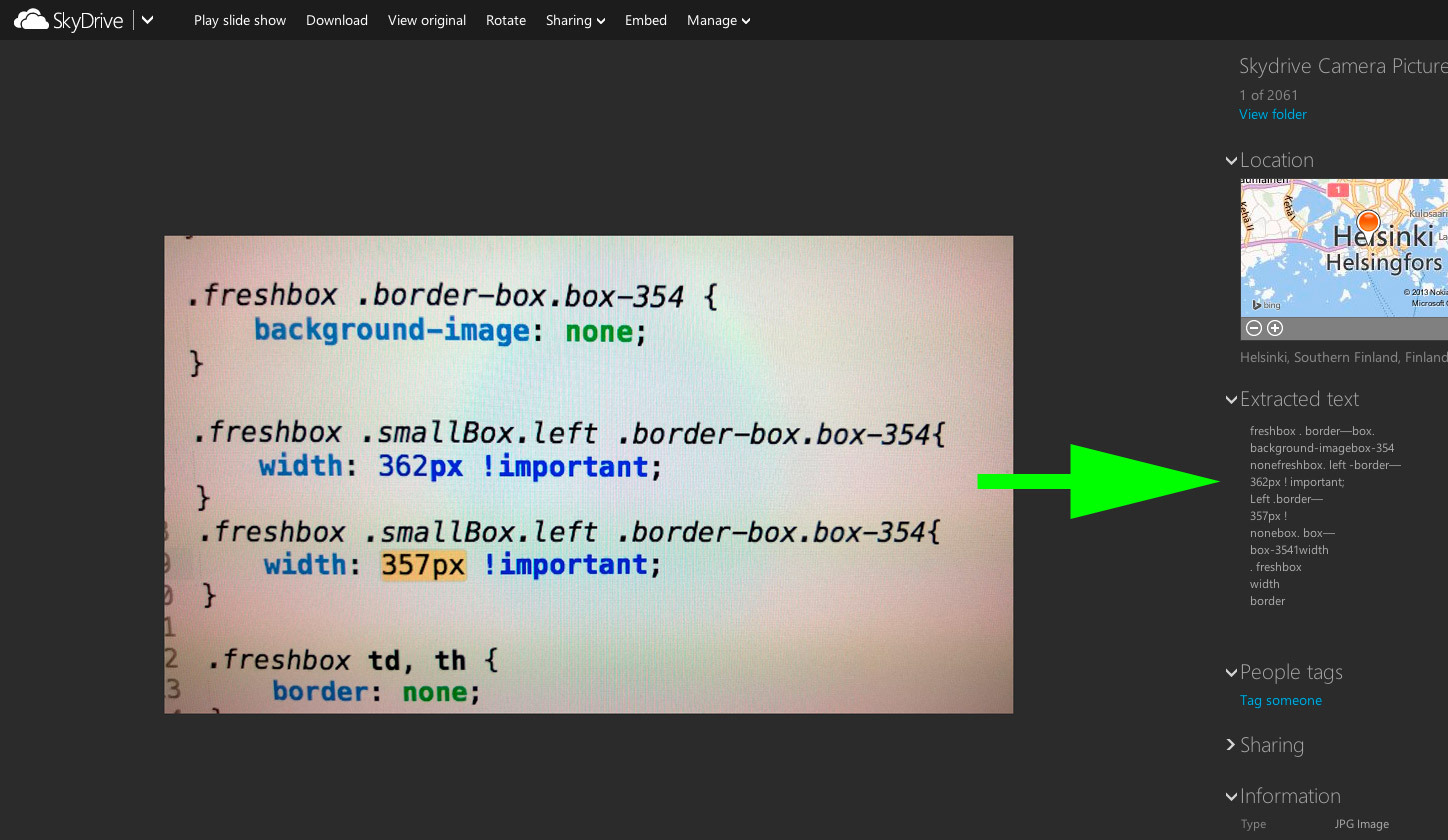Click the SkyDrive cloud logo

click(x=32, y=20)
